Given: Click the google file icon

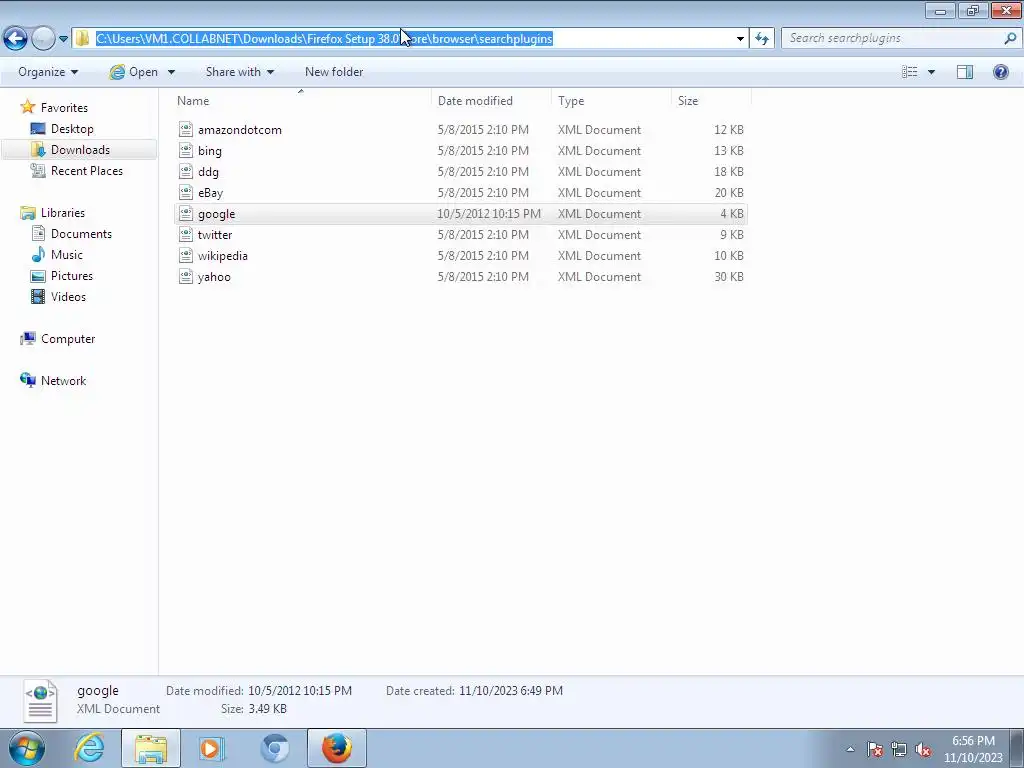Looking at the screenshot, I should 186,214.
